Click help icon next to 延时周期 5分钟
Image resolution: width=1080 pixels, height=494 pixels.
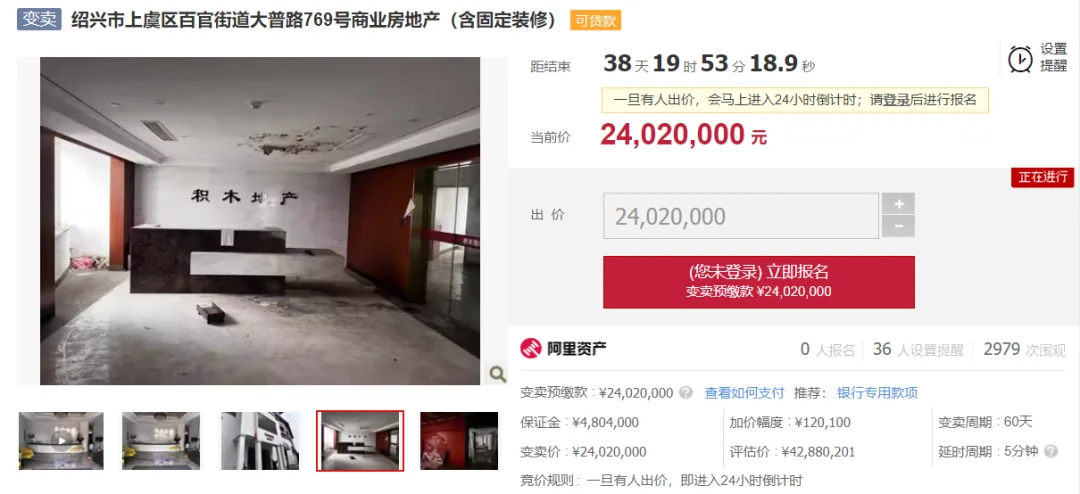tap(1050, 452)
